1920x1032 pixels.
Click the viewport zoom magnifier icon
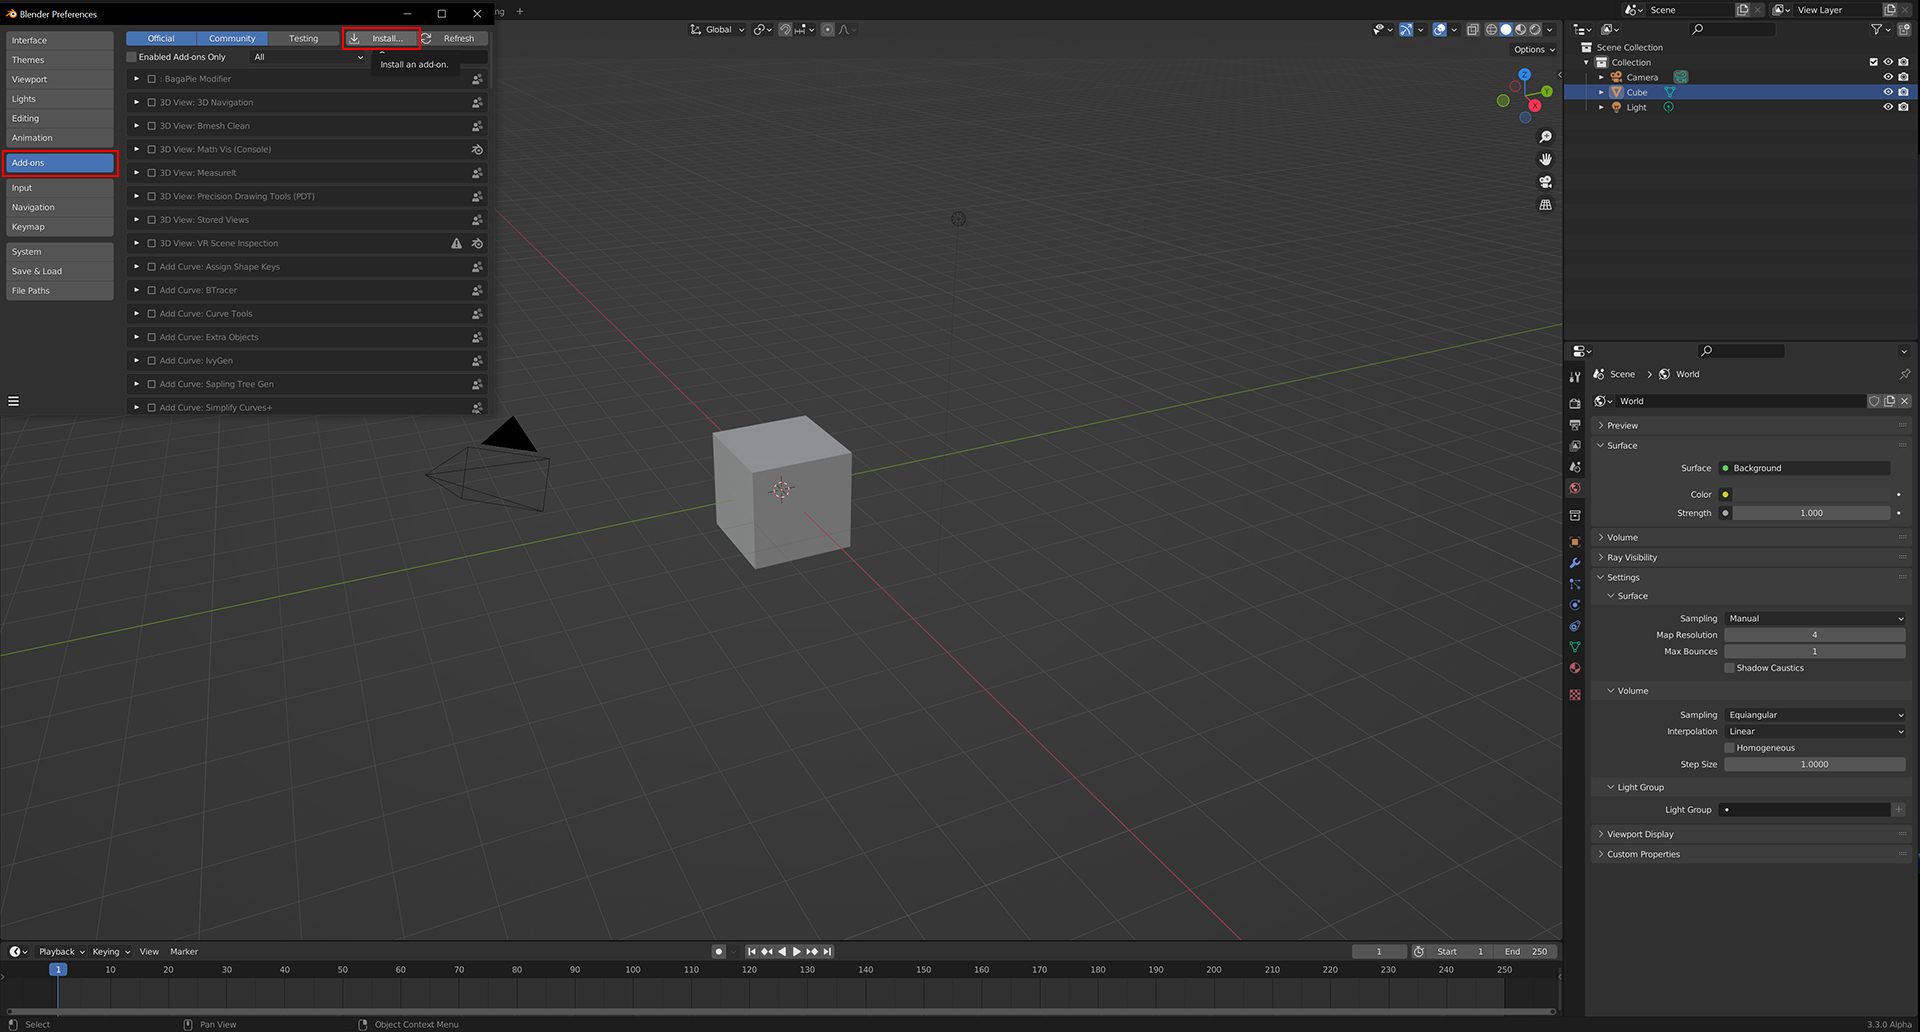click(1545, 137)
